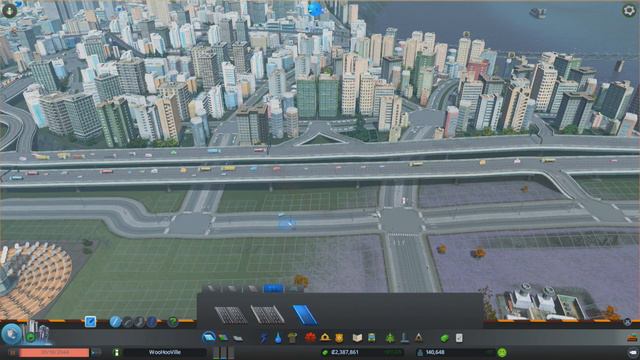Open the Electricity services menu

264,338
